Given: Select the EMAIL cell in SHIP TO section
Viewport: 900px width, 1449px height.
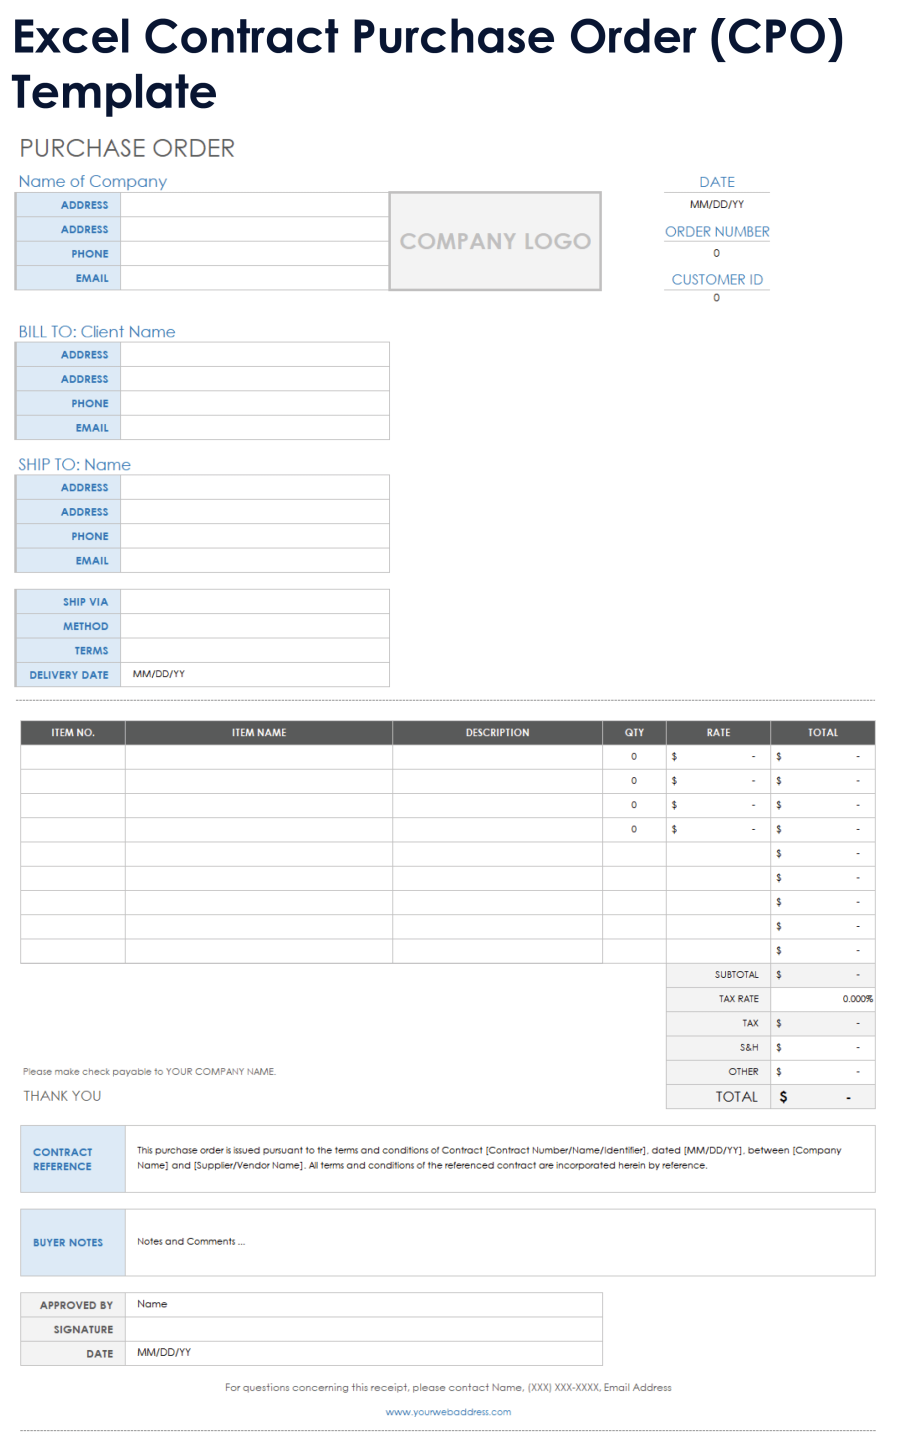Looking at the screenshot, I should pyautogui.click(x=253, y=560).
